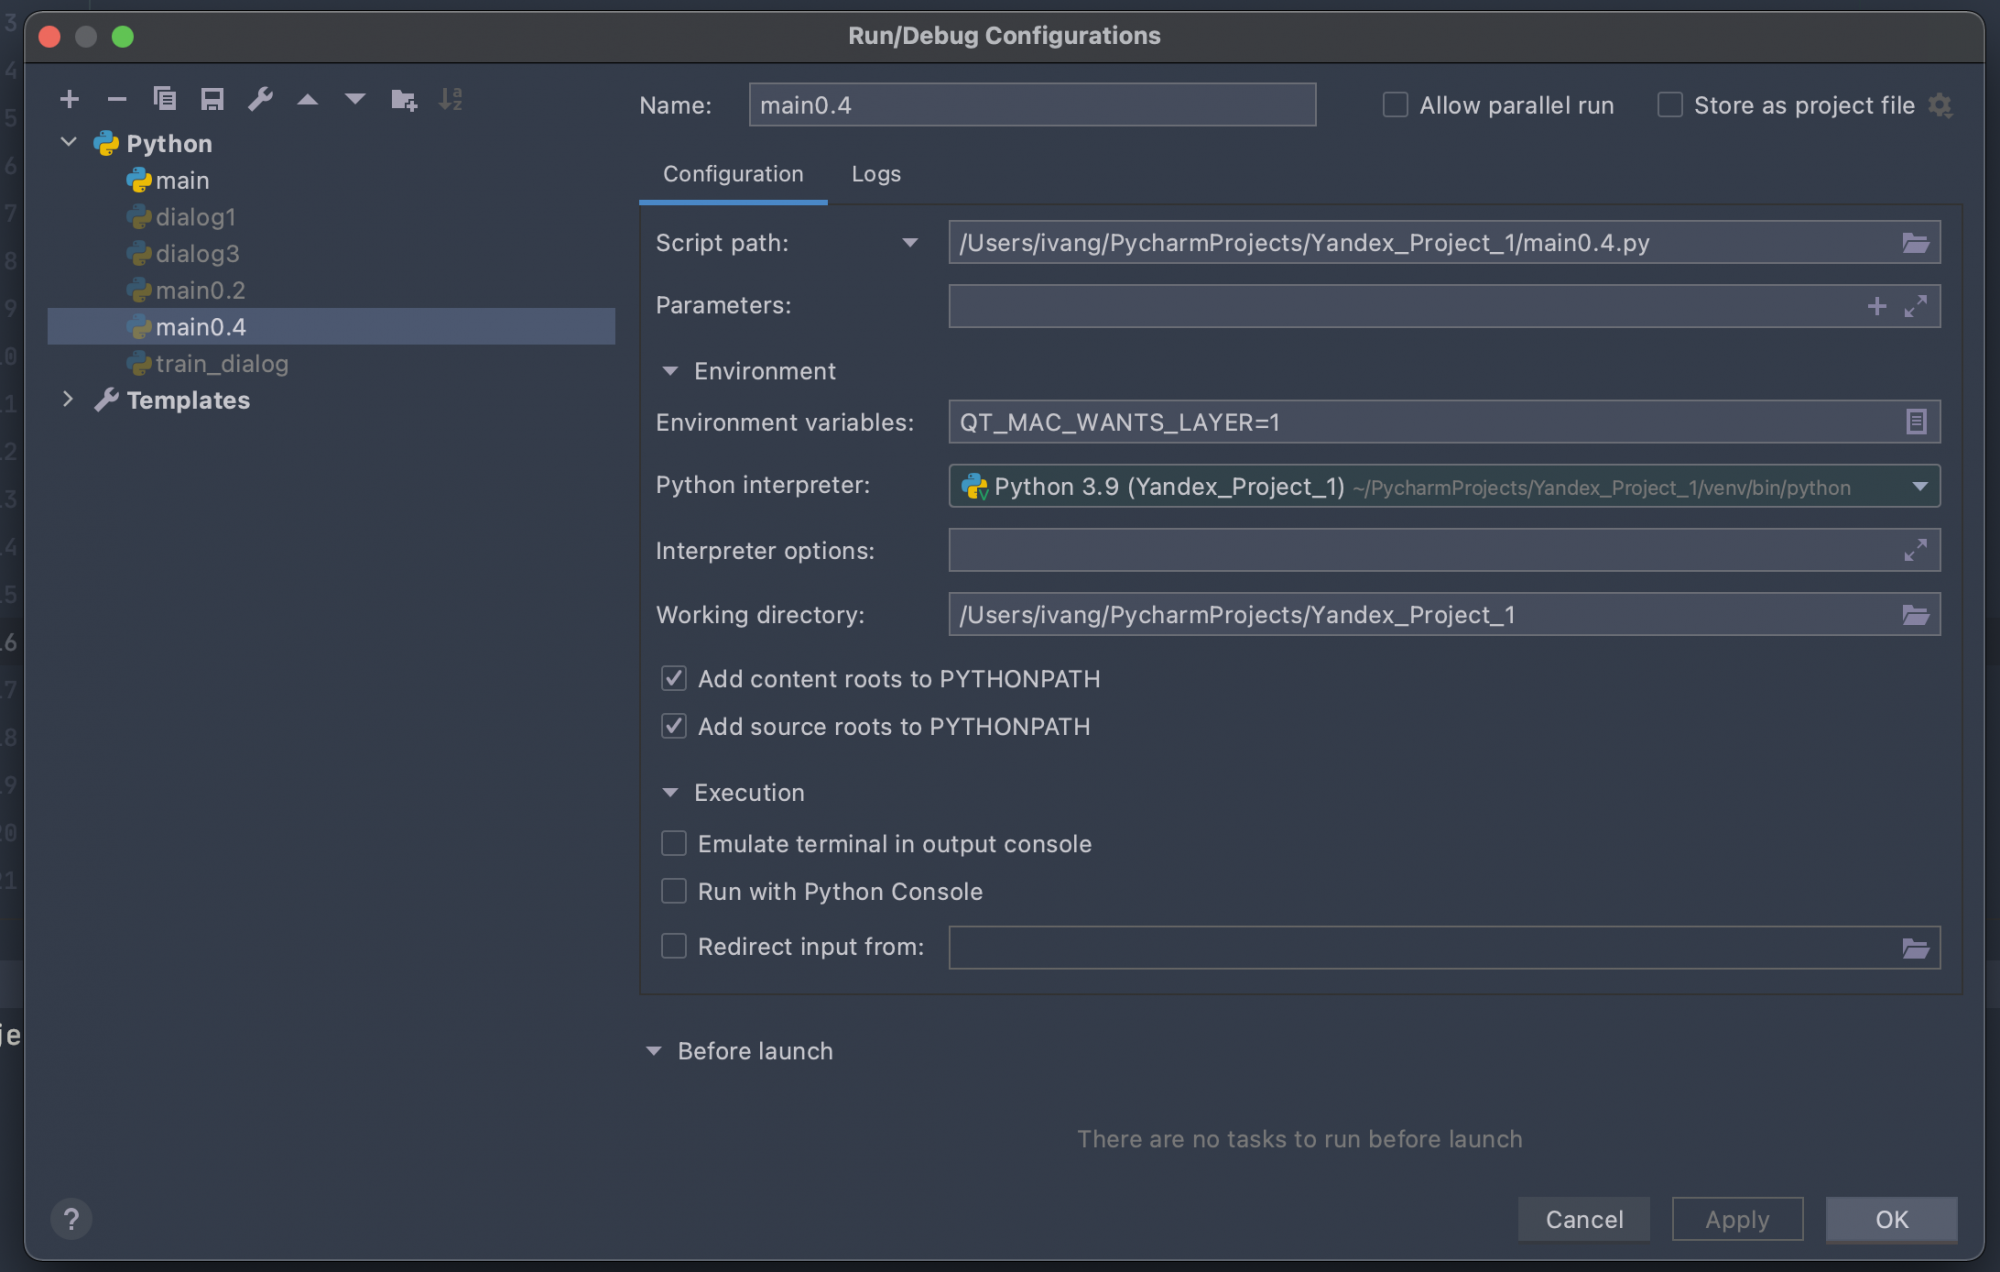Screen dimensions: 2000x1272
Task: Click the Copy Configuration icon
Action: point(164,99)
